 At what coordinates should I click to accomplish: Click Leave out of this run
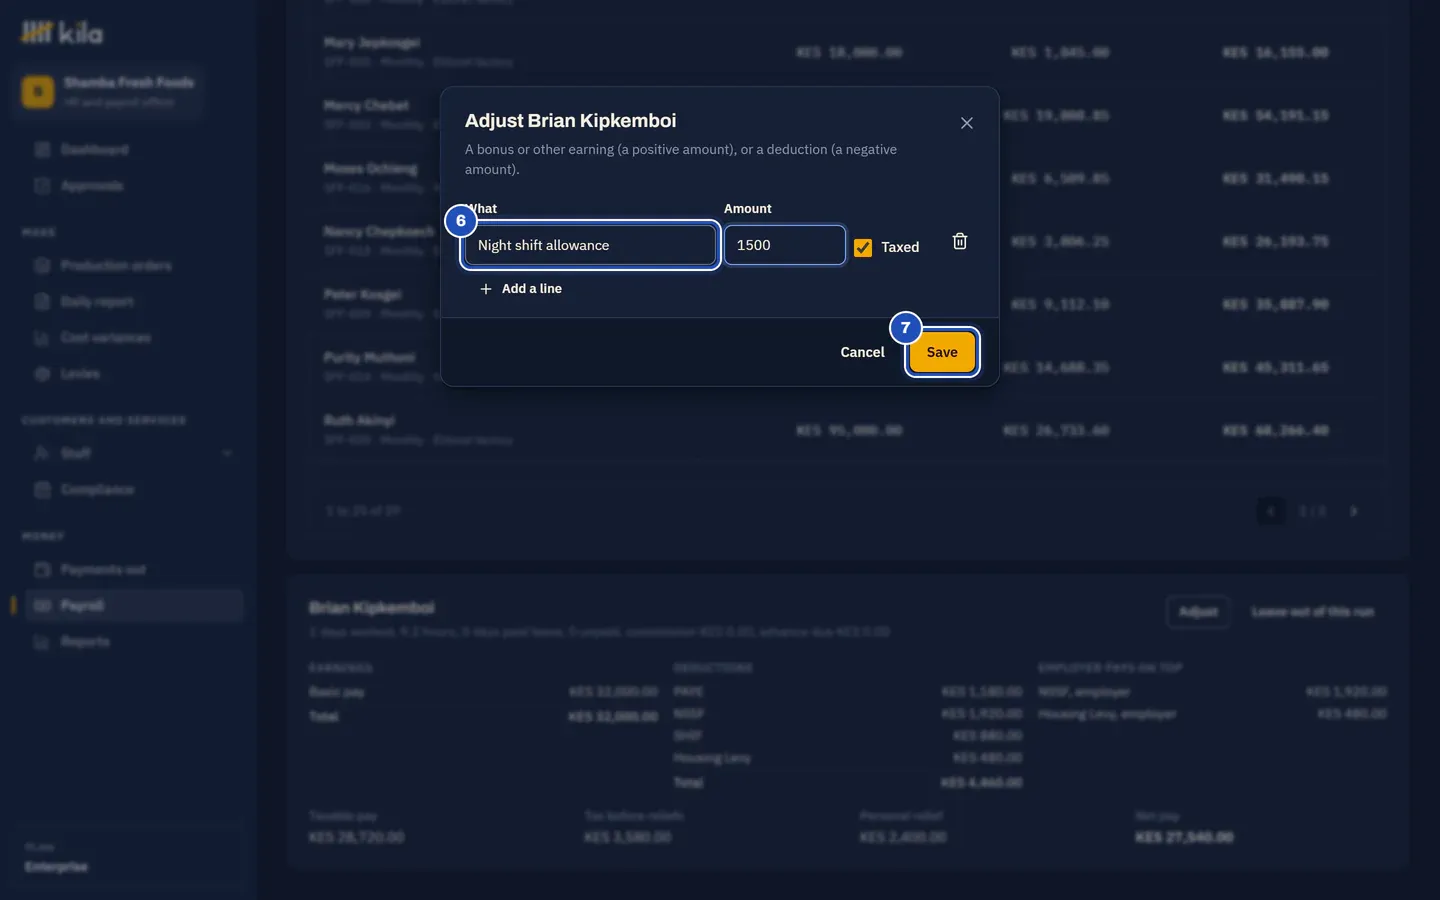(1312, 612)
